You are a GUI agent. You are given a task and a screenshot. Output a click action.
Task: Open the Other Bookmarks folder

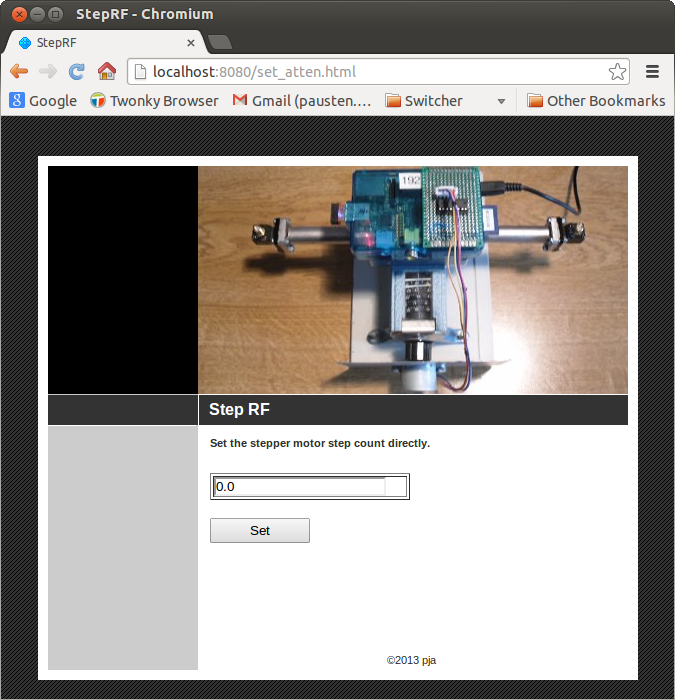(596, 100)
